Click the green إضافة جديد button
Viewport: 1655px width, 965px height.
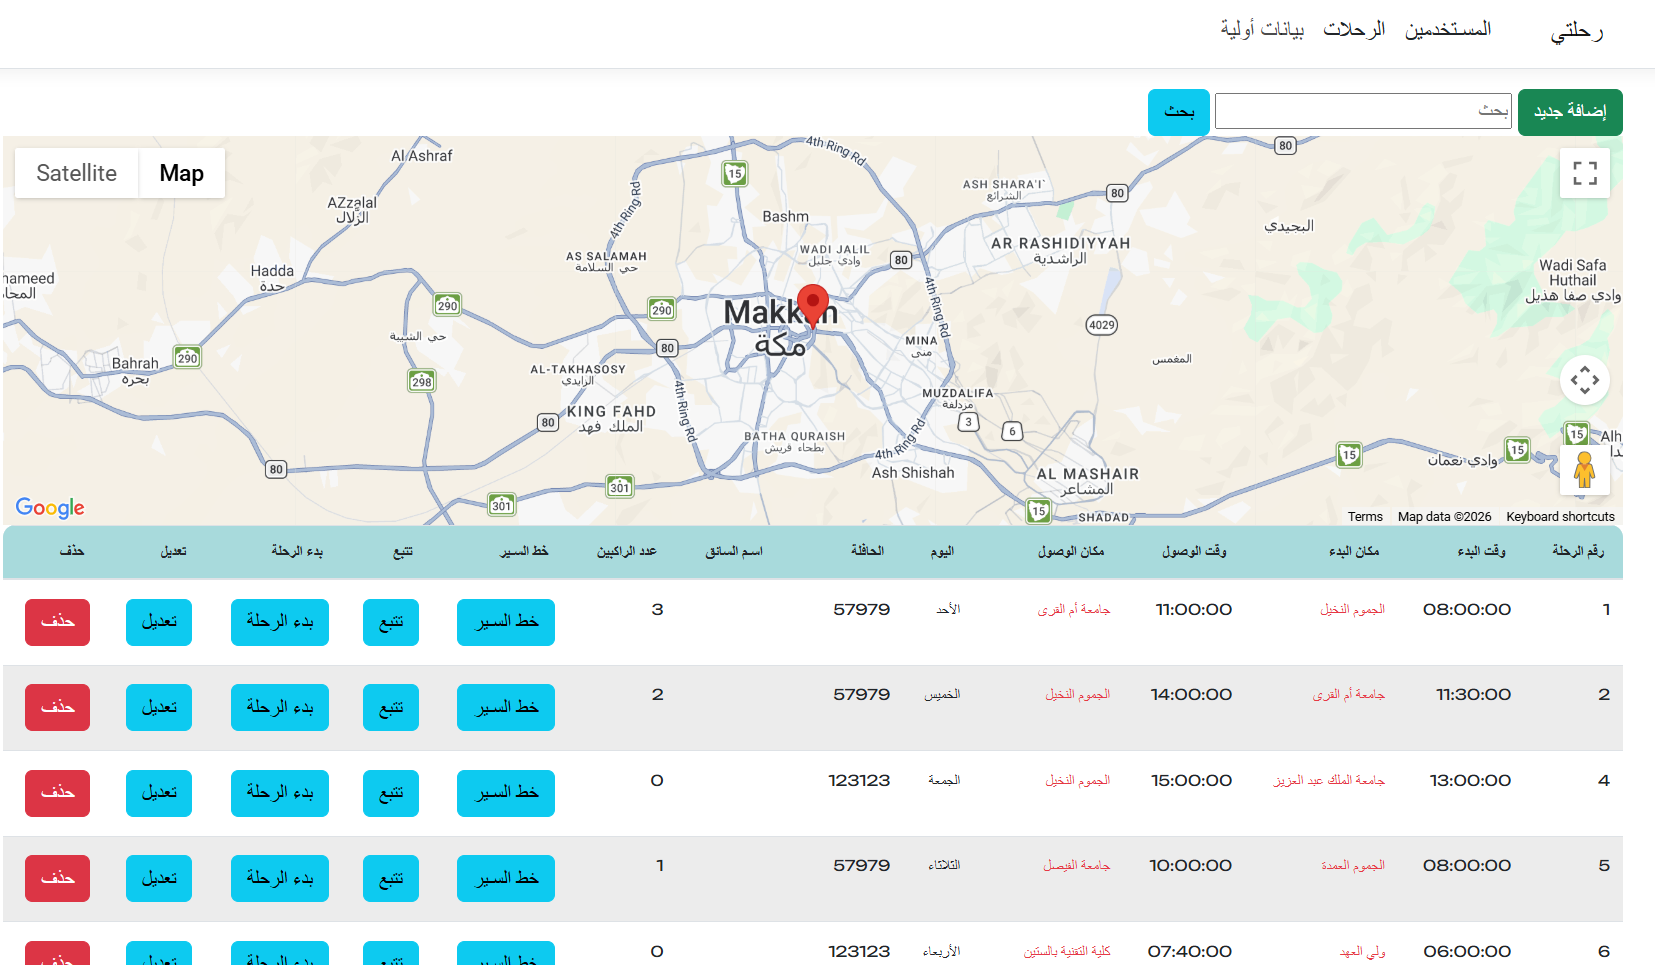point(1570,112)
